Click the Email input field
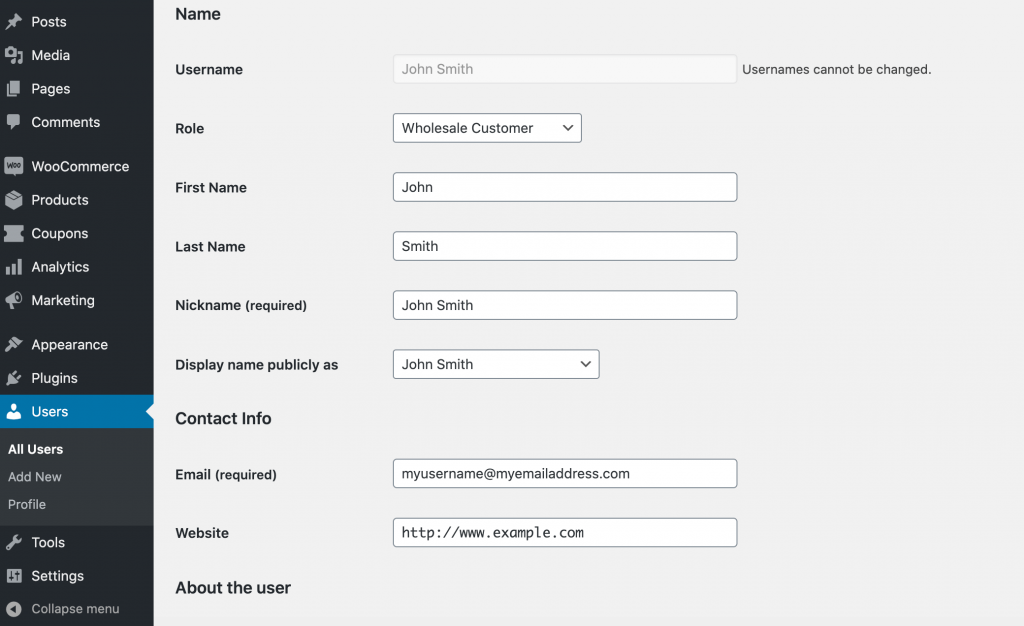Viewport: 1024px width, 626px height. (x=565, y=473)
